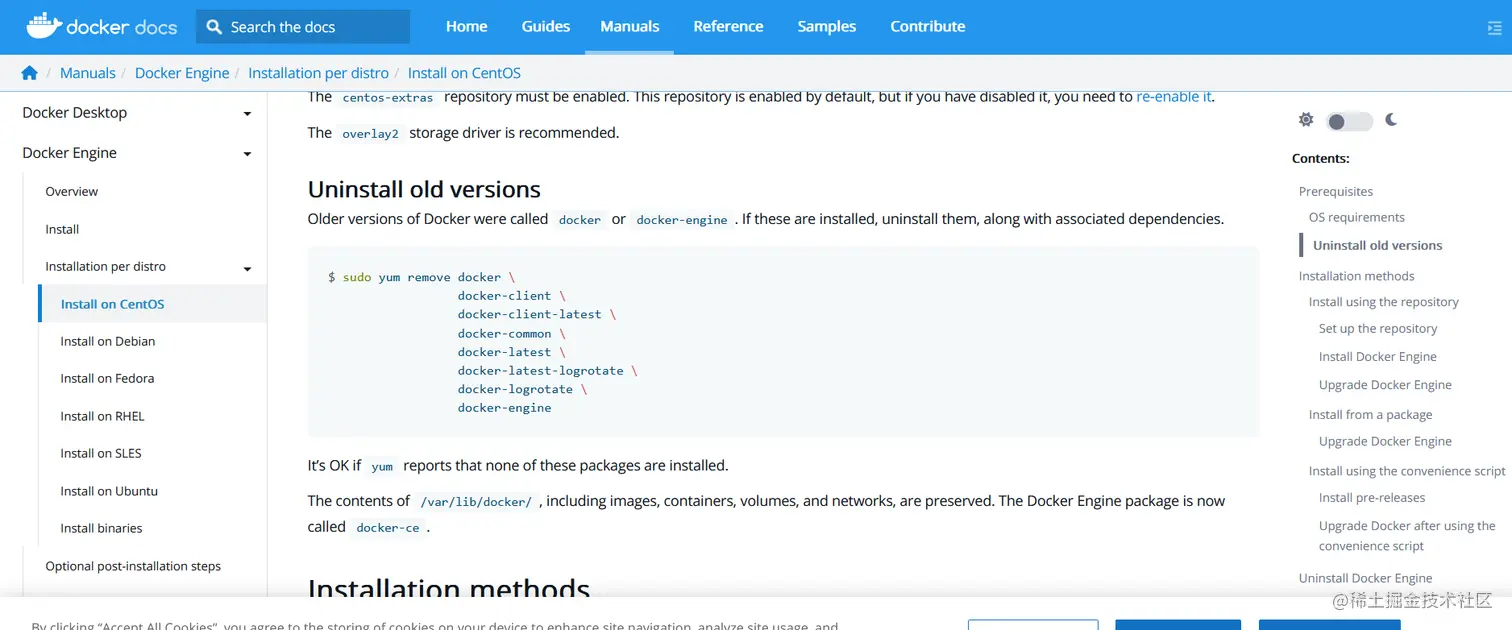The width and height of the screenshot is (1512, 630).
Task: Click the docker-engine inline code in paragraph
Action: pos(682,219)
